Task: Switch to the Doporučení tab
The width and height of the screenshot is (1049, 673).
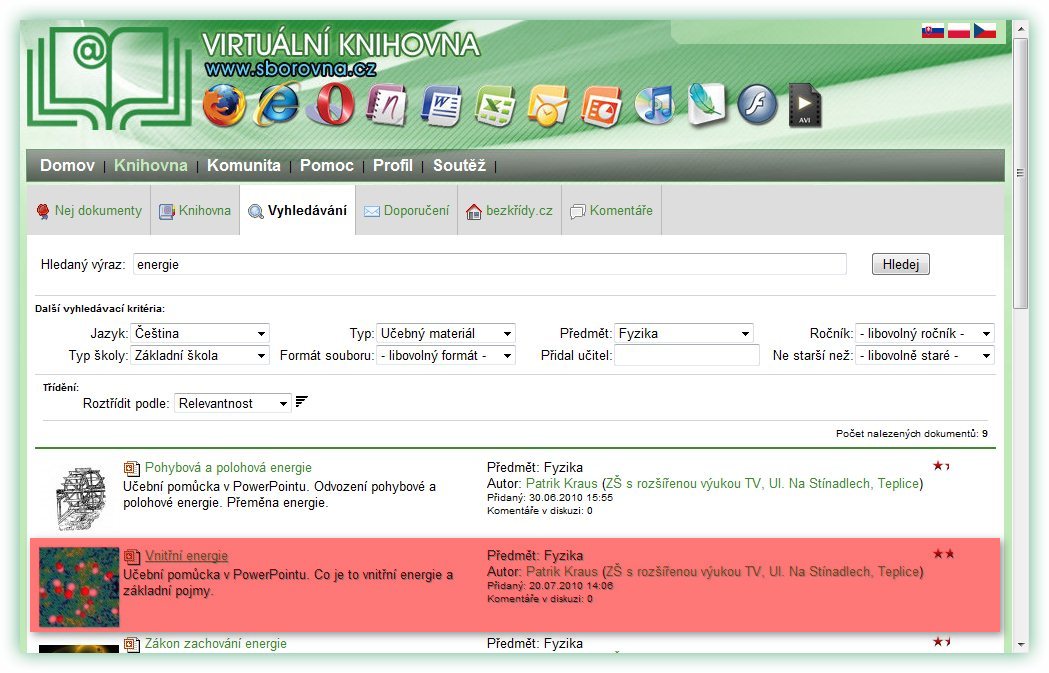Action: click(x=407, y=211)
